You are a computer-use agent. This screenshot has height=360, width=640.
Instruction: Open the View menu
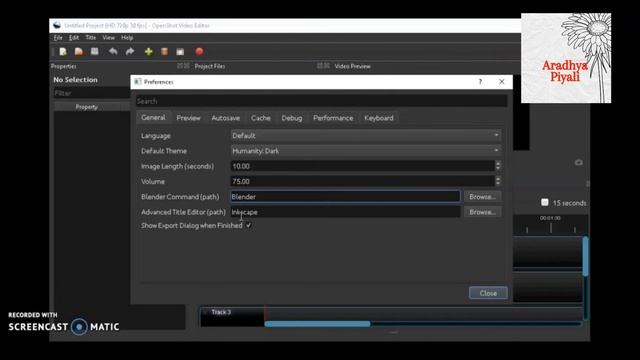tap(108, 38)
